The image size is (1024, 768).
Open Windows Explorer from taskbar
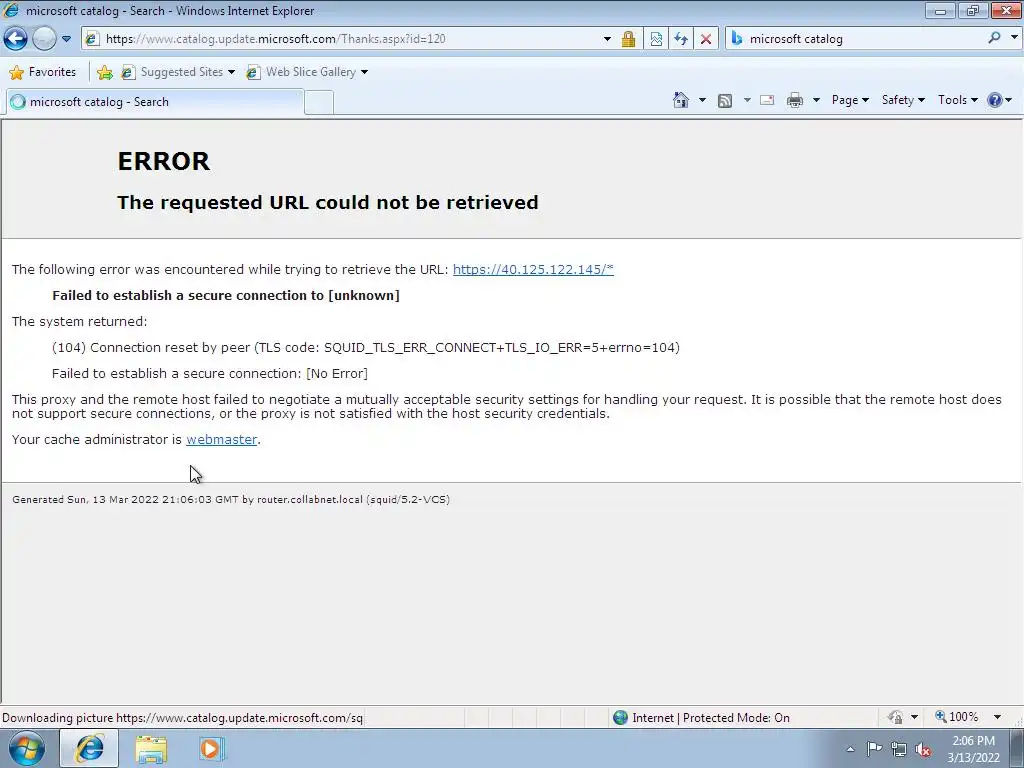[151, 749]
